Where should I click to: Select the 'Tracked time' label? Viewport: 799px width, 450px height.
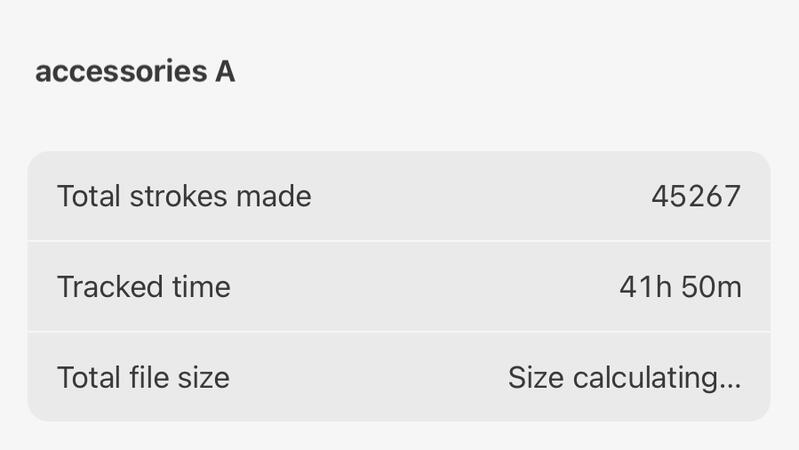pos(144,287)
